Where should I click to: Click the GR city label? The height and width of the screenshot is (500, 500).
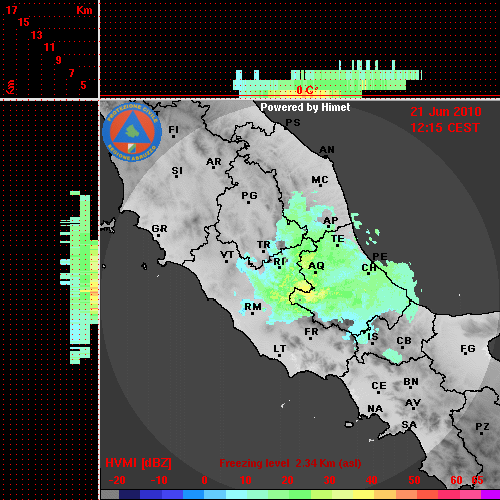159,229
